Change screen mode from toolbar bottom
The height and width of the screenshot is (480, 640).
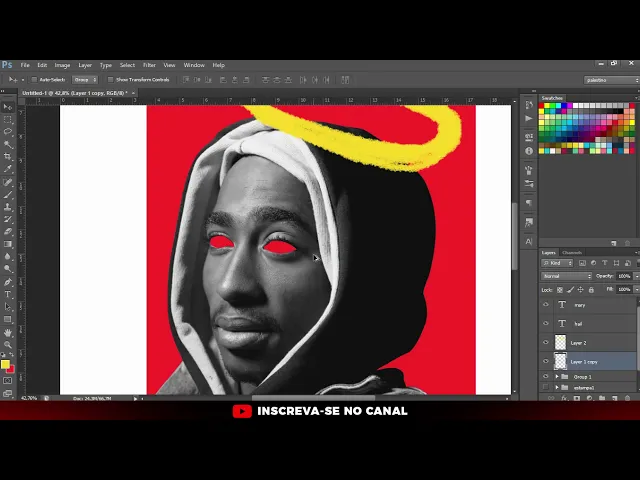[8, 393]
